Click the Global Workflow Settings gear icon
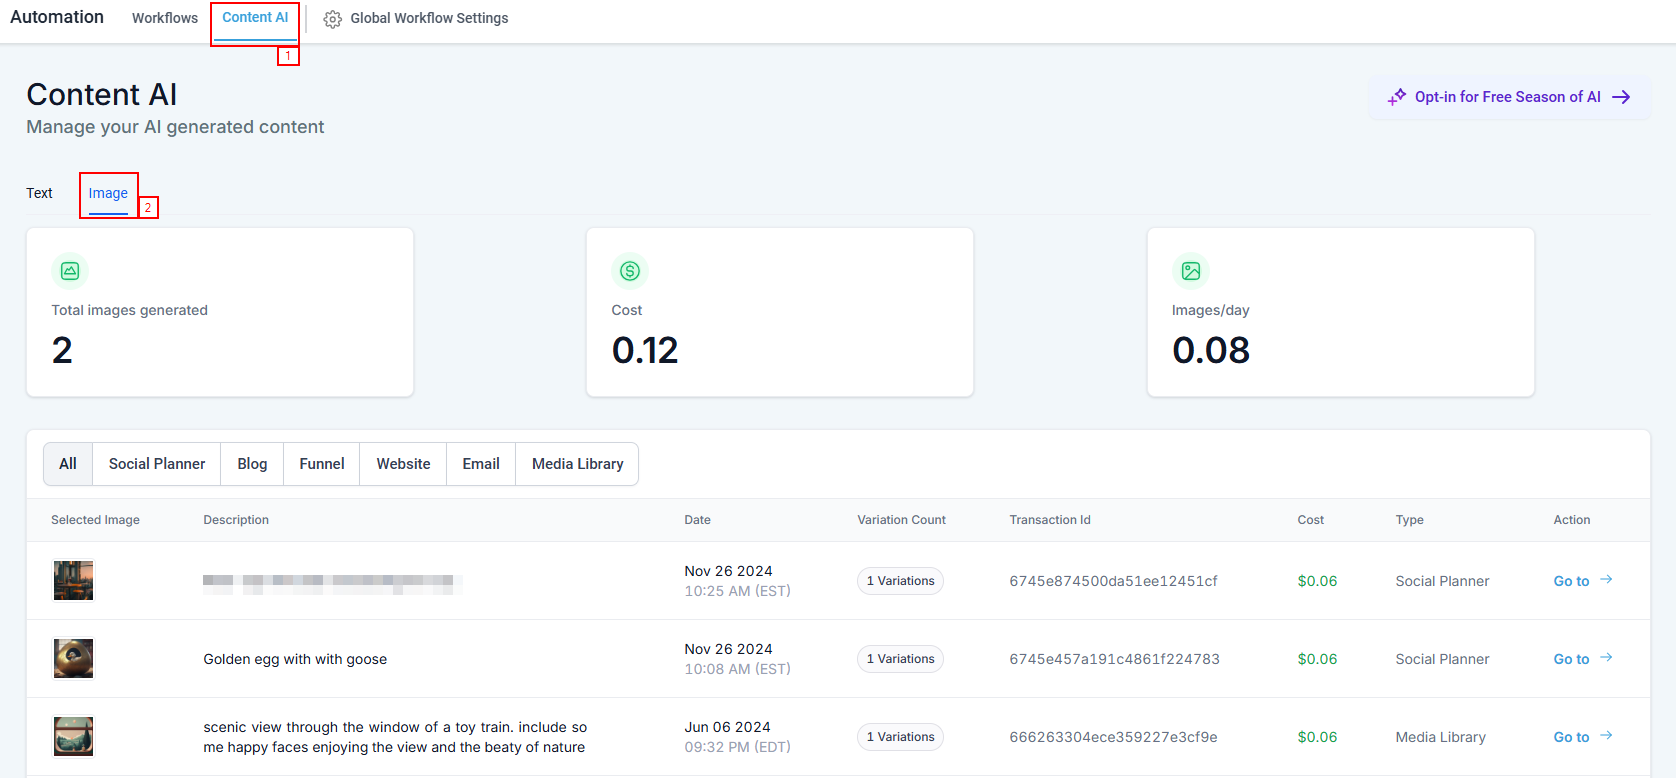This screenshot has width=1676, height=778. pyautogui.click(x=333, y=19)
